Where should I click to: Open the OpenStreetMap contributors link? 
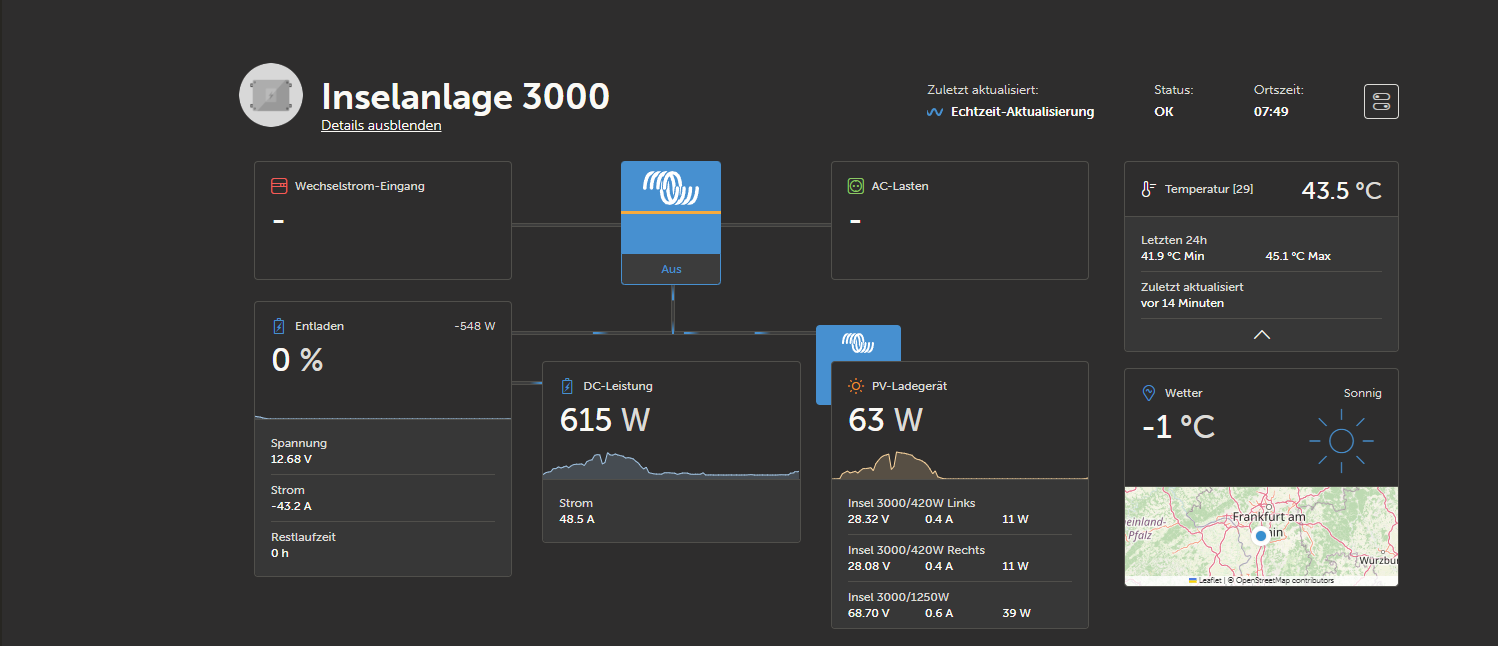click(x=1283, y=580)
